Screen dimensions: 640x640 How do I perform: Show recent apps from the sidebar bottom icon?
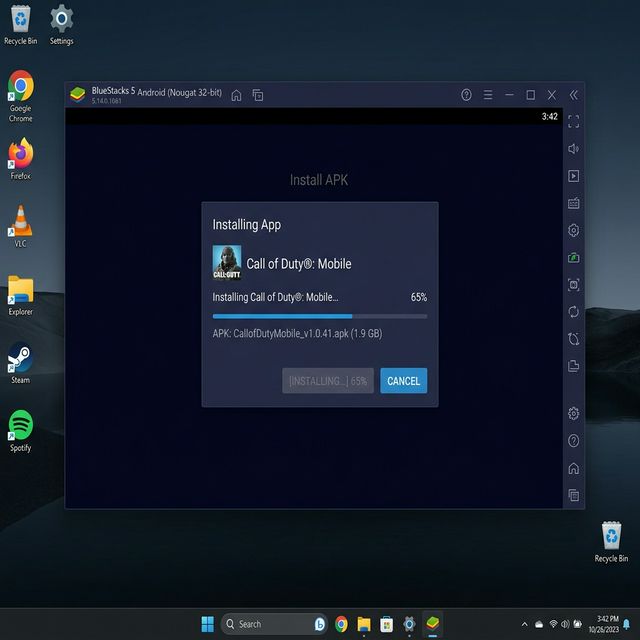tap(573, 495)
